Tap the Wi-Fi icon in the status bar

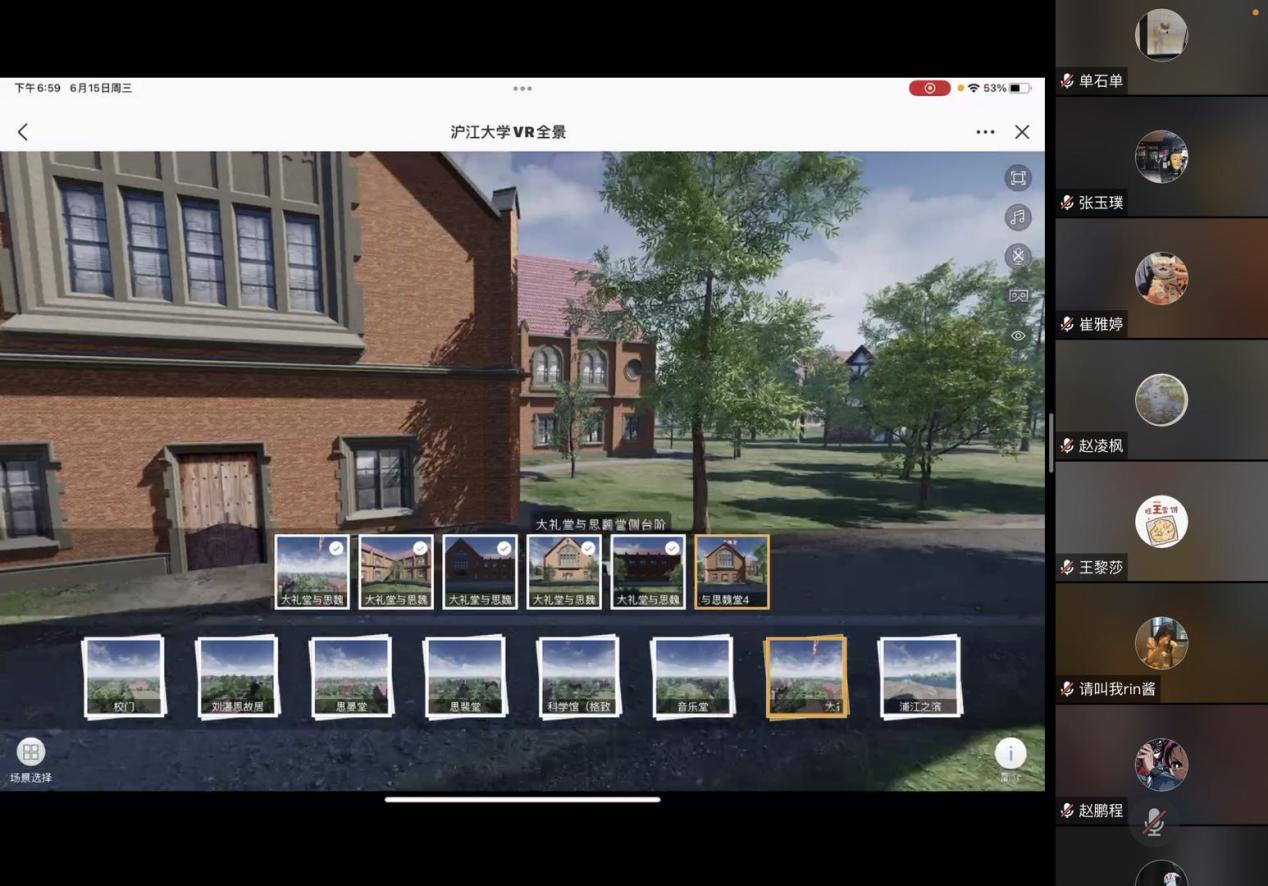(x=973, y=88)
